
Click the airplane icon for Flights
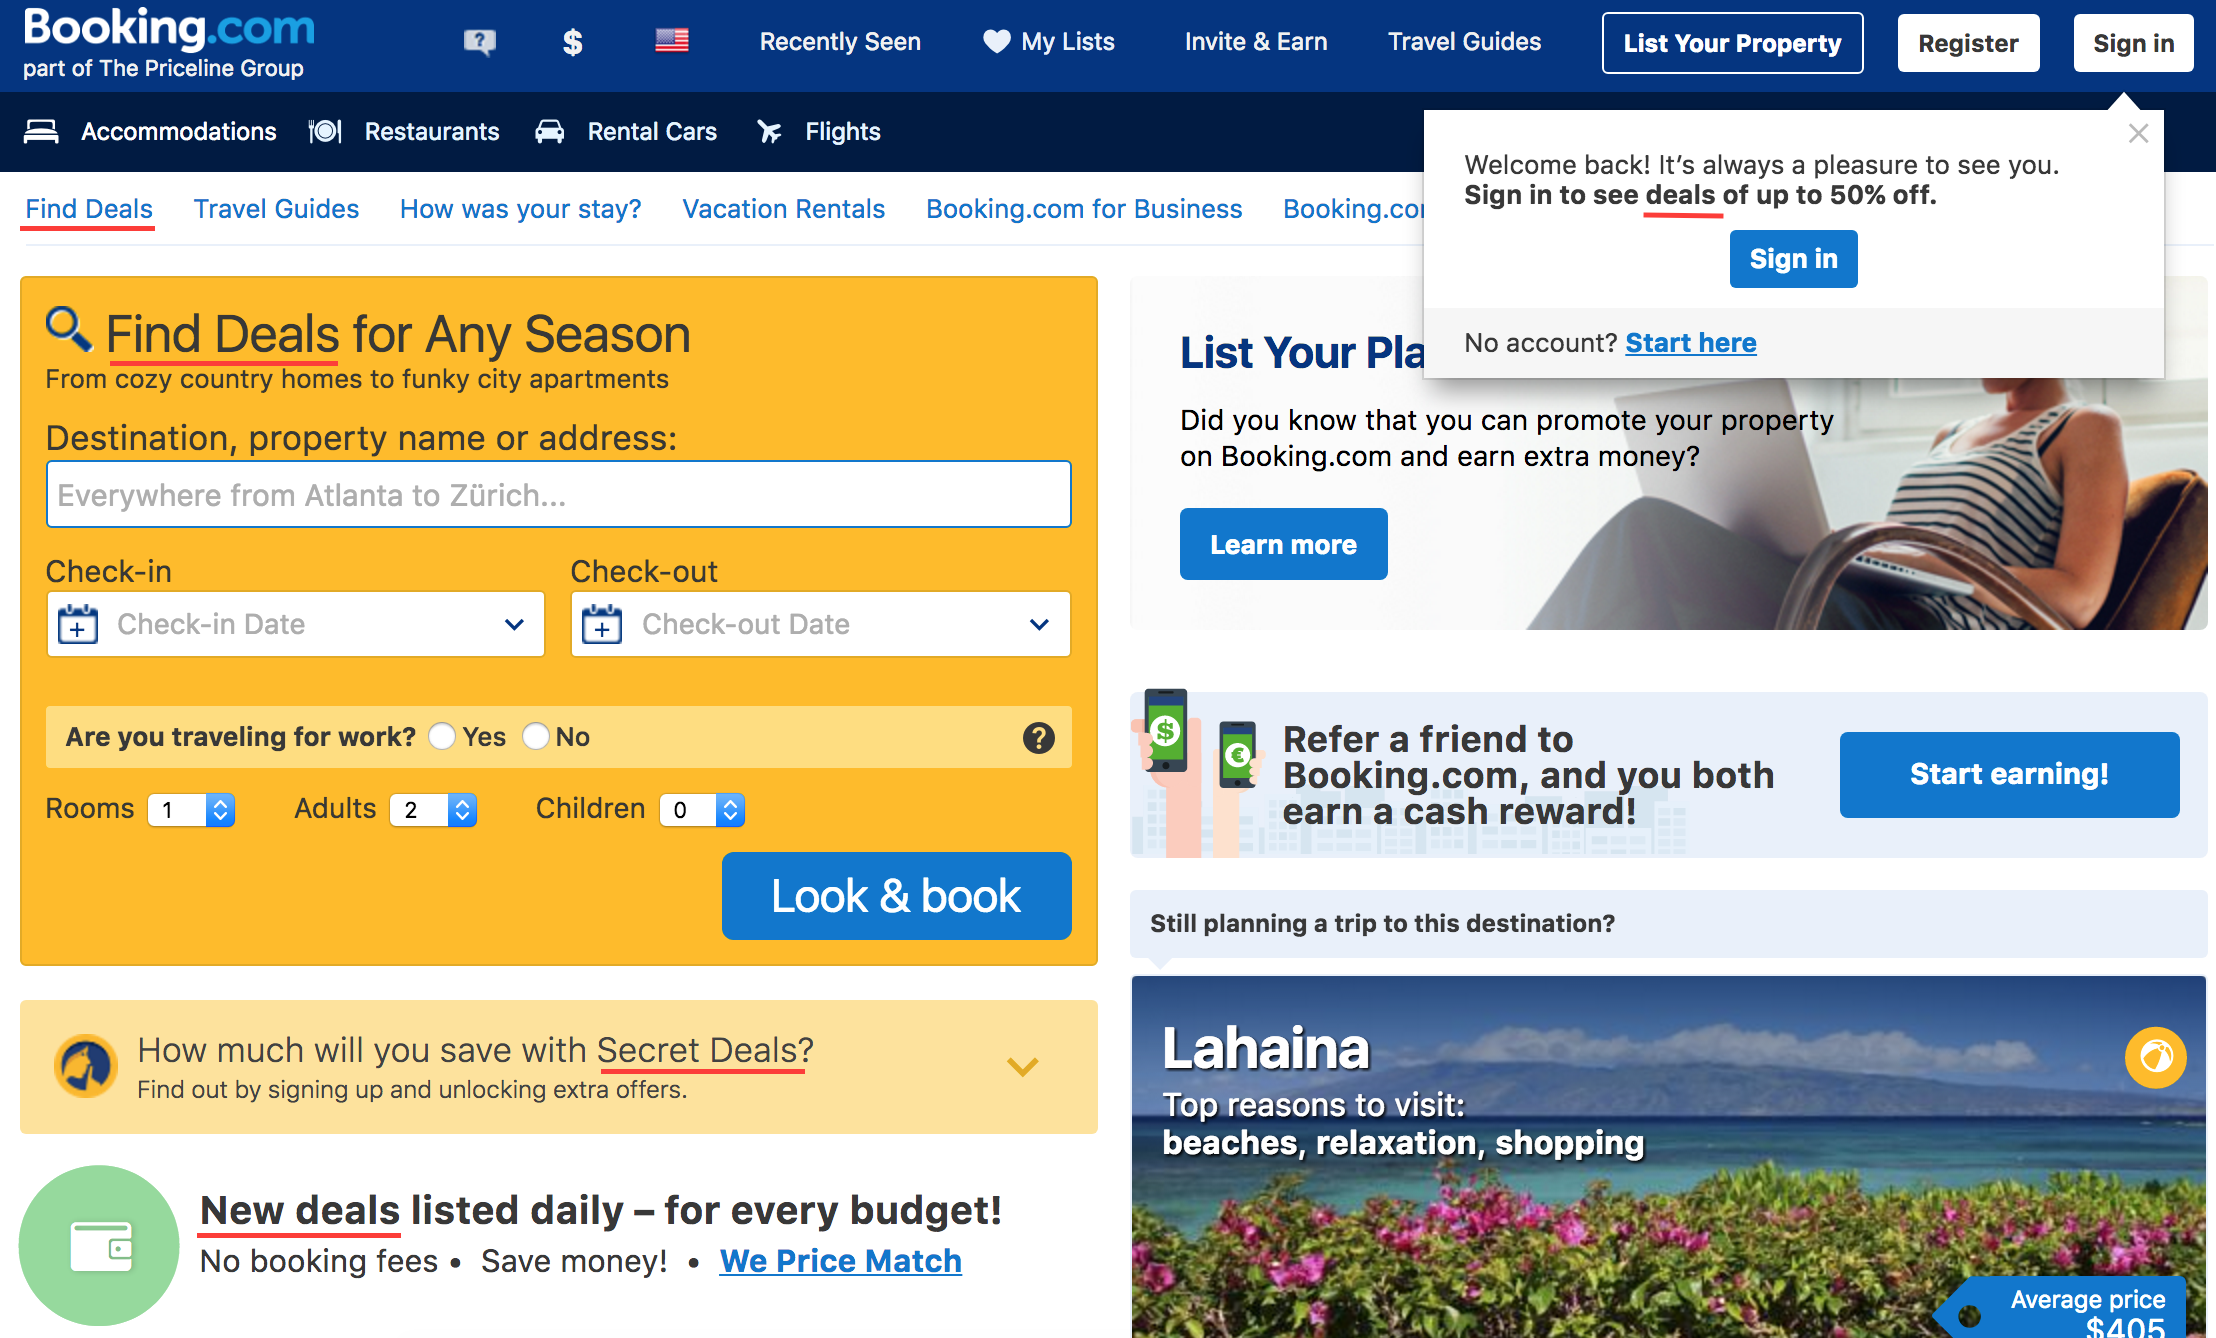[x=769, y=131]
